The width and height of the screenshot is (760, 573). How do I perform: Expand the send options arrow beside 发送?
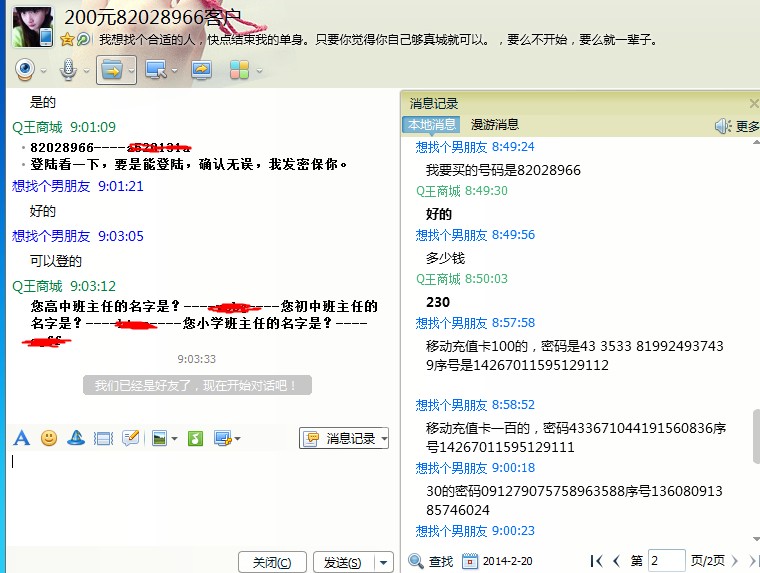pos(383,563)
